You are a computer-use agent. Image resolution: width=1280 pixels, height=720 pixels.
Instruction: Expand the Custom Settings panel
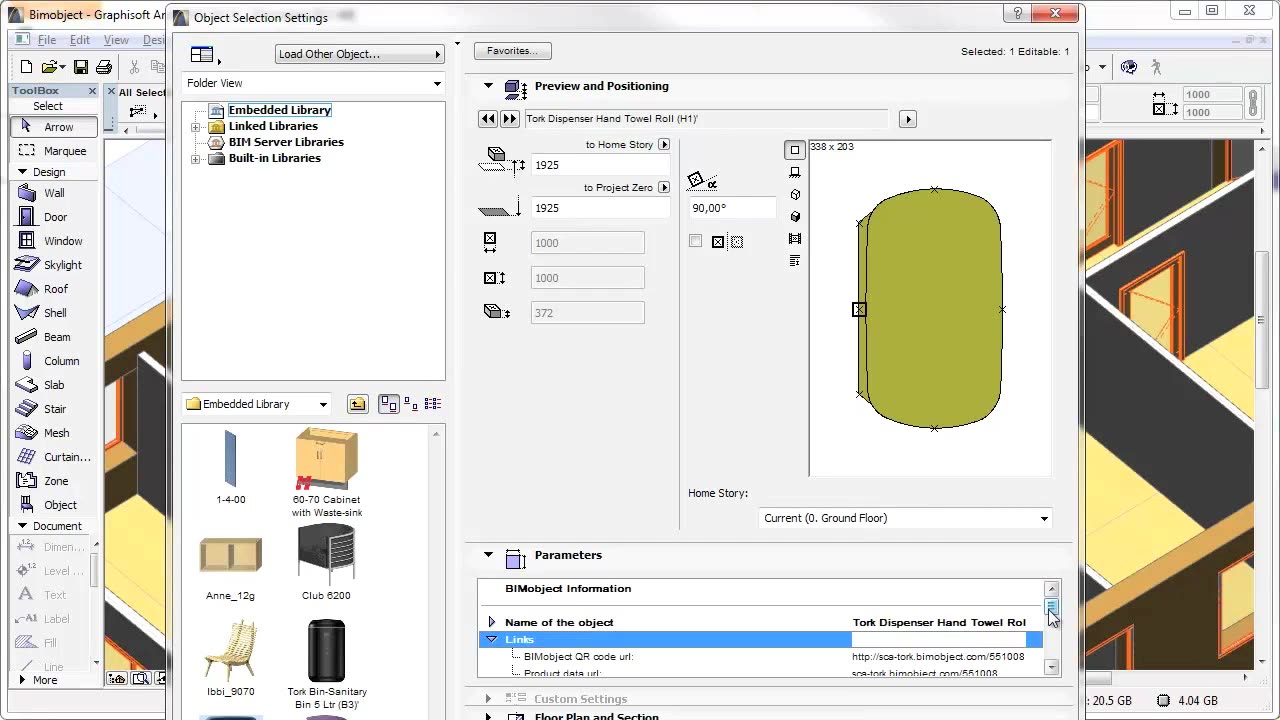488,699
